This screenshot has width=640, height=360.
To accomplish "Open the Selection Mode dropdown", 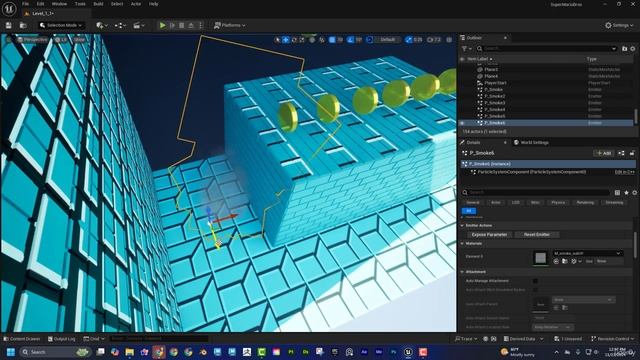I will click(61, 25).
